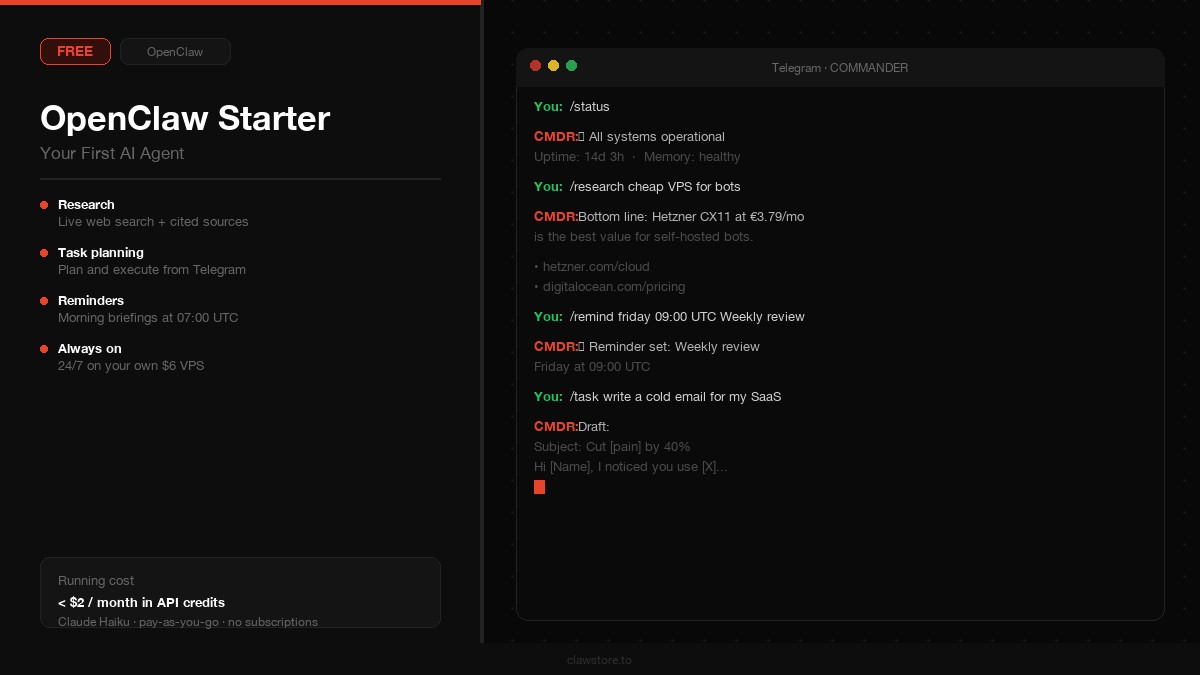Click the 'Running cost' label

click(96, 581)
